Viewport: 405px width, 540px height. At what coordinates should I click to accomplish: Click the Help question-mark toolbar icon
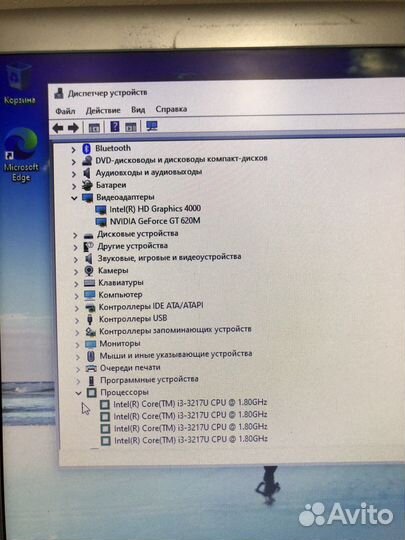(x=115, y=126)
